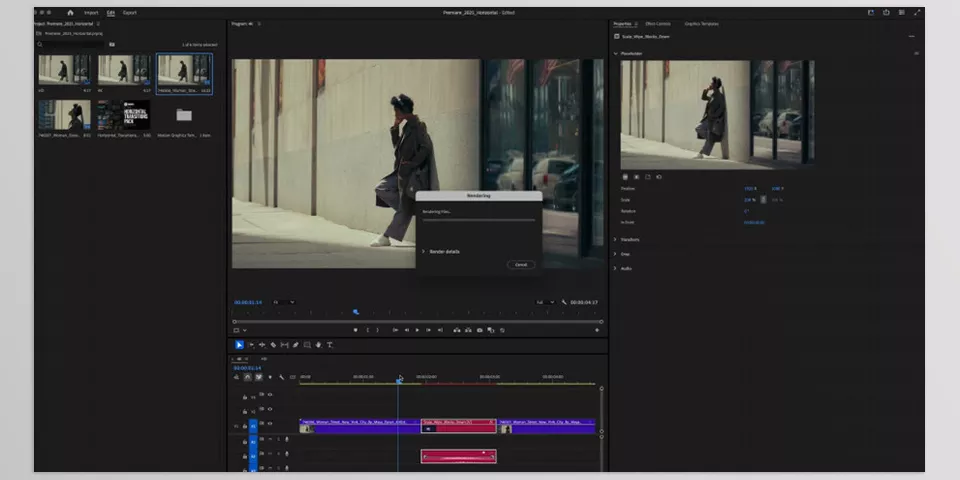Click the Step Forward one frame button
The height and width of the screenshot is (480, 960).
pos(429,330)
